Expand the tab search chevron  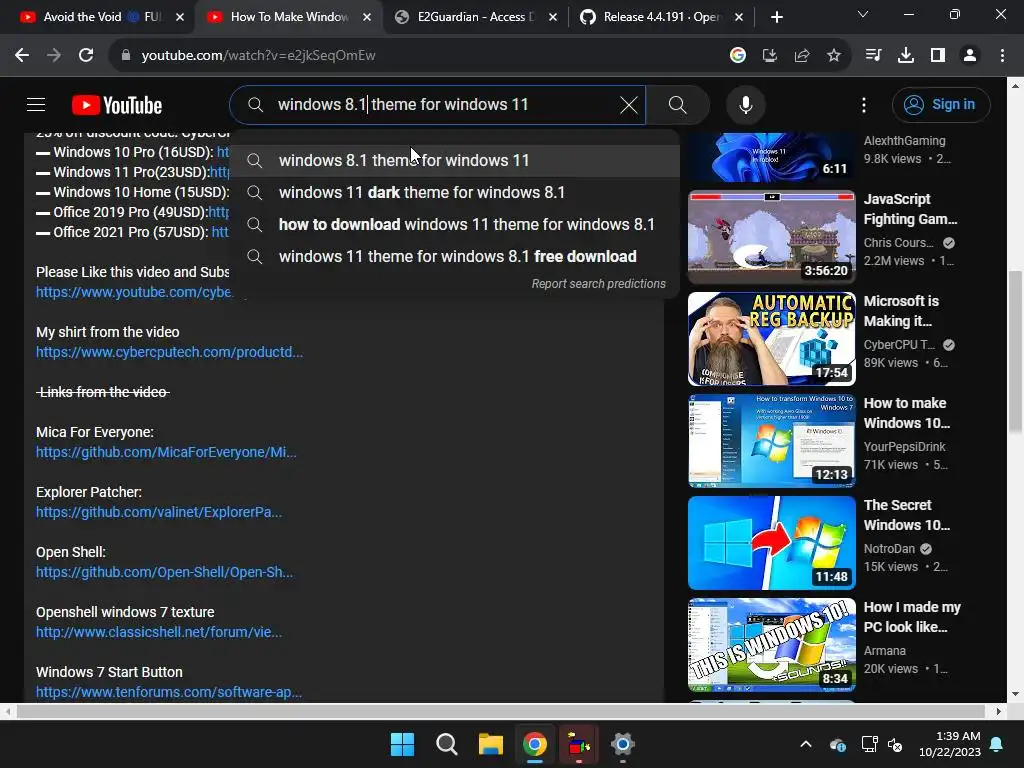tap(863, 14)
